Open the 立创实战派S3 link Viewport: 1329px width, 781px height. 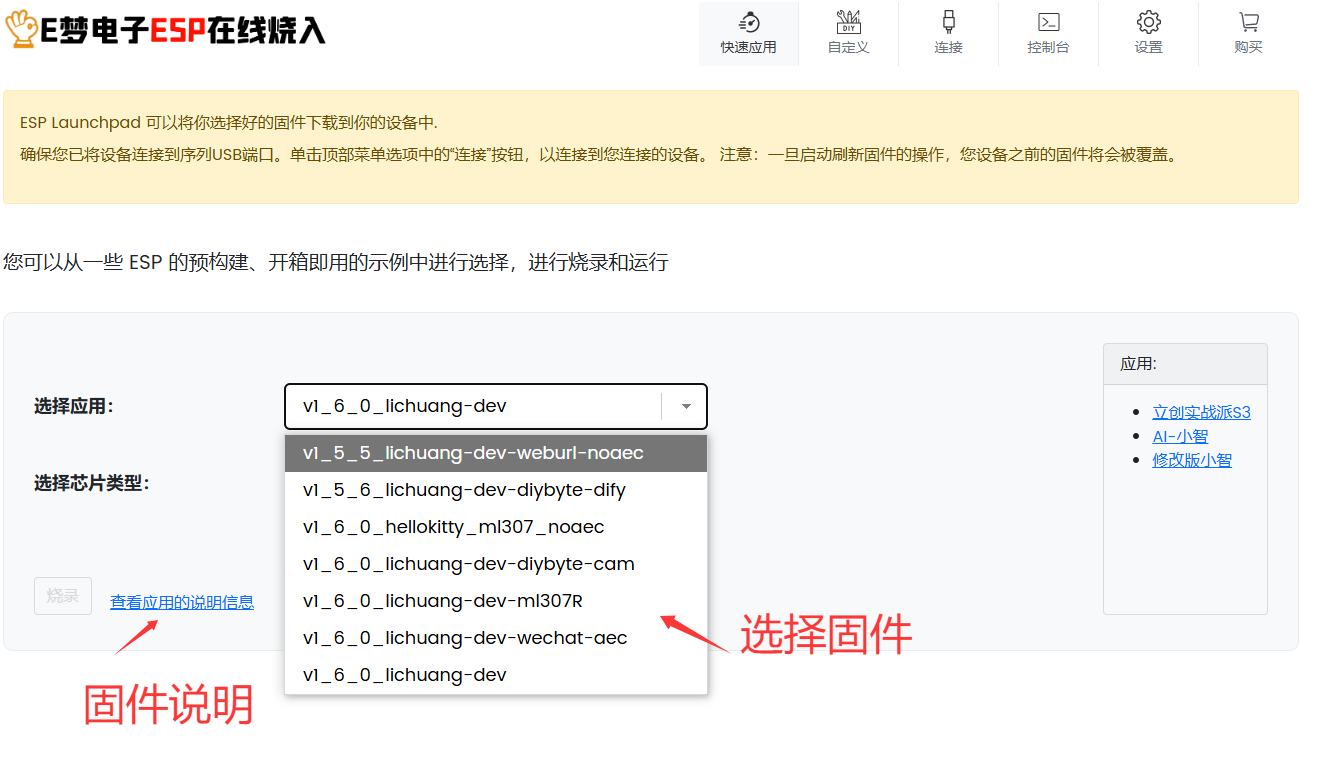[x=1201, y=412]
